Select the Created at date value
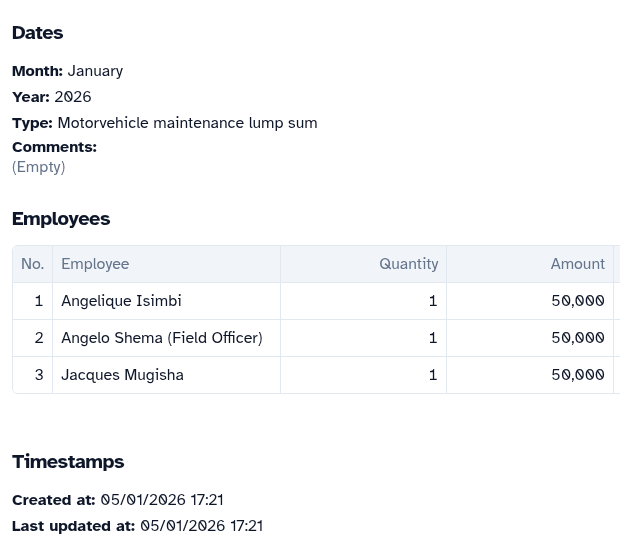The image size is (620, 558). click(x=161, y=500)
